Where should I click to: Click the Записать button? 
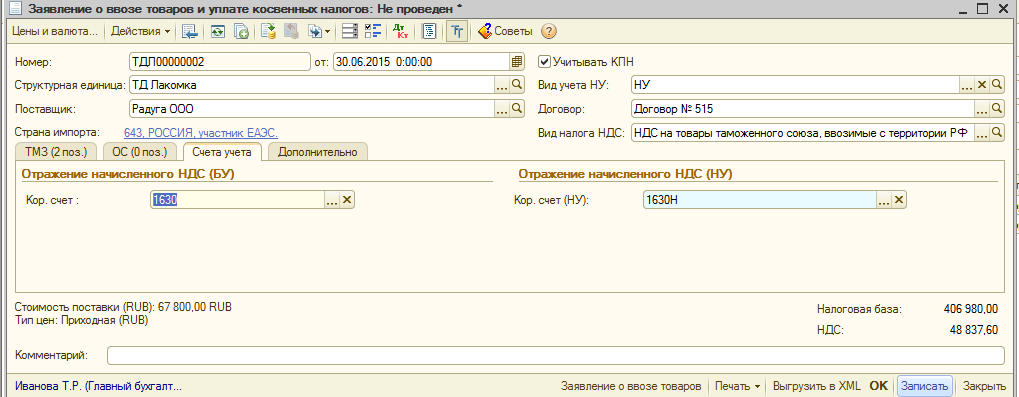926,385
